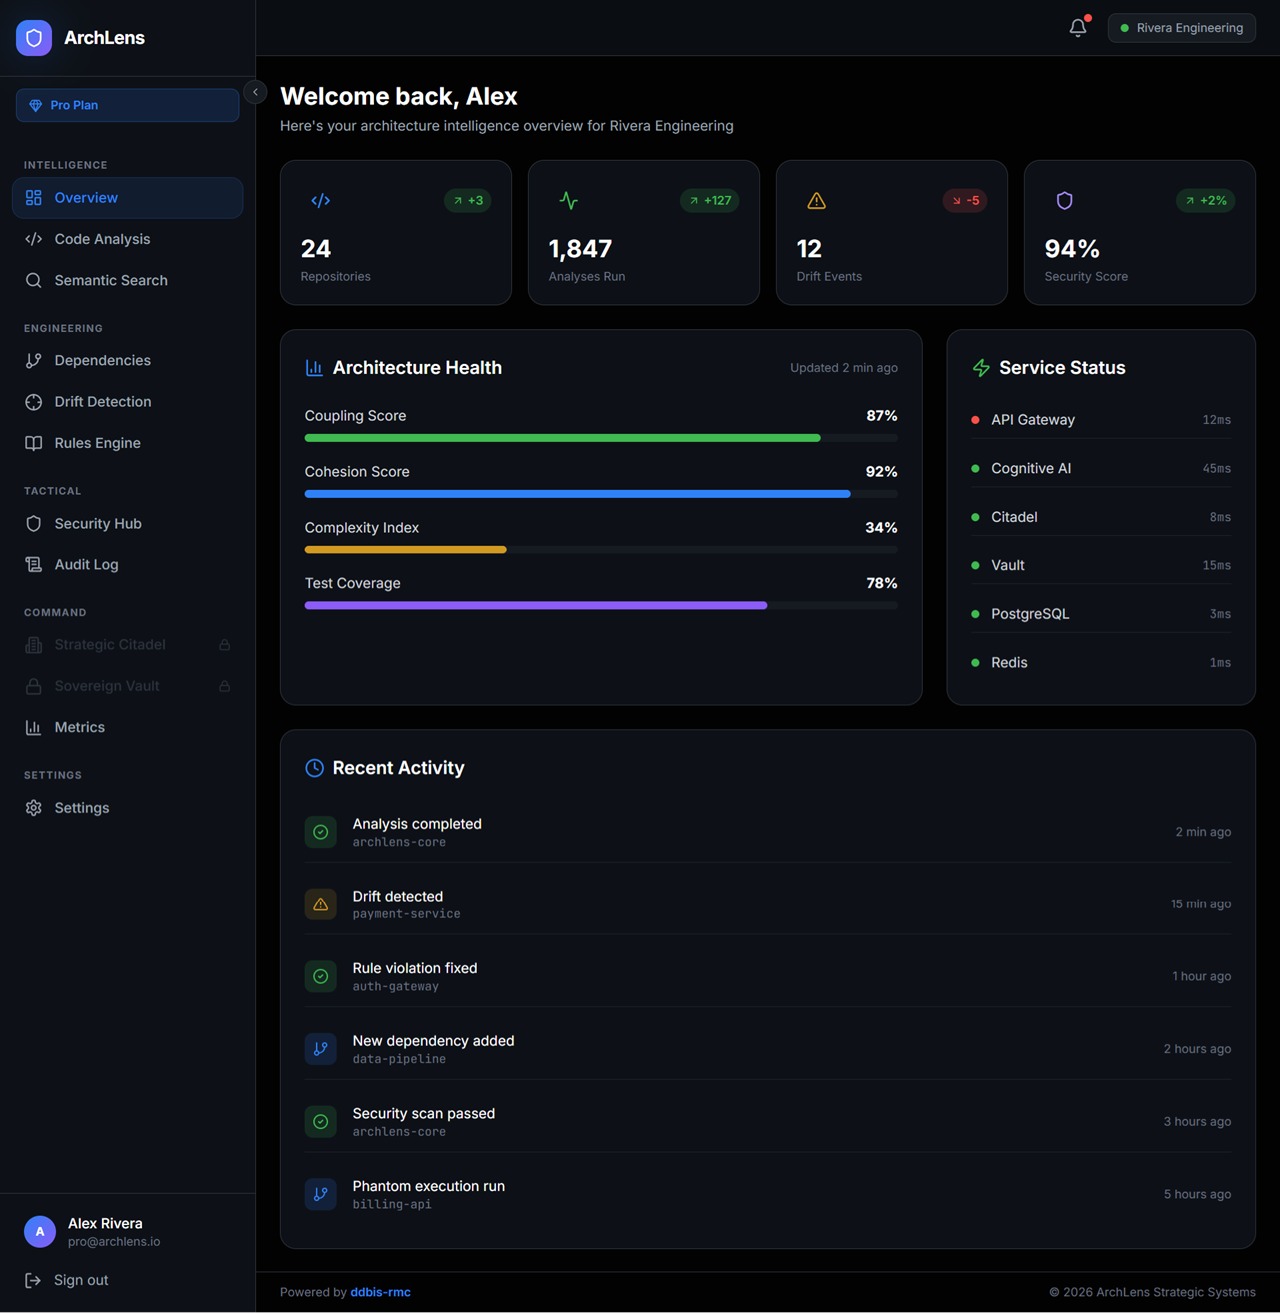Open the Rules Engine page
The height and width of the screenshot is (1315, 1280).
pos(127,443)
